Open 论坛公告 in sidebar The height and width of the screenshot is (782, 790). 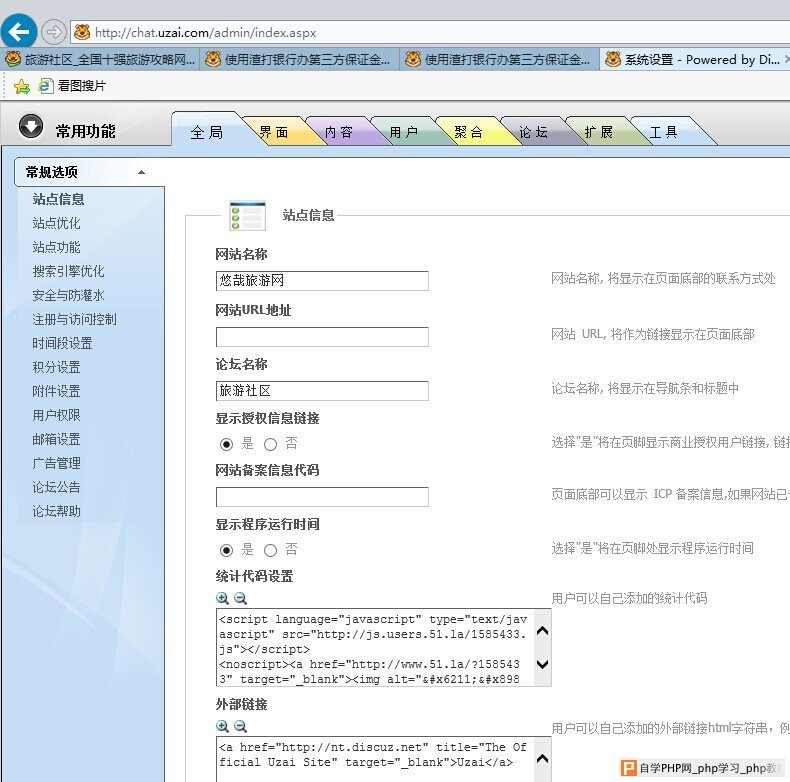[x=56, y=487]
